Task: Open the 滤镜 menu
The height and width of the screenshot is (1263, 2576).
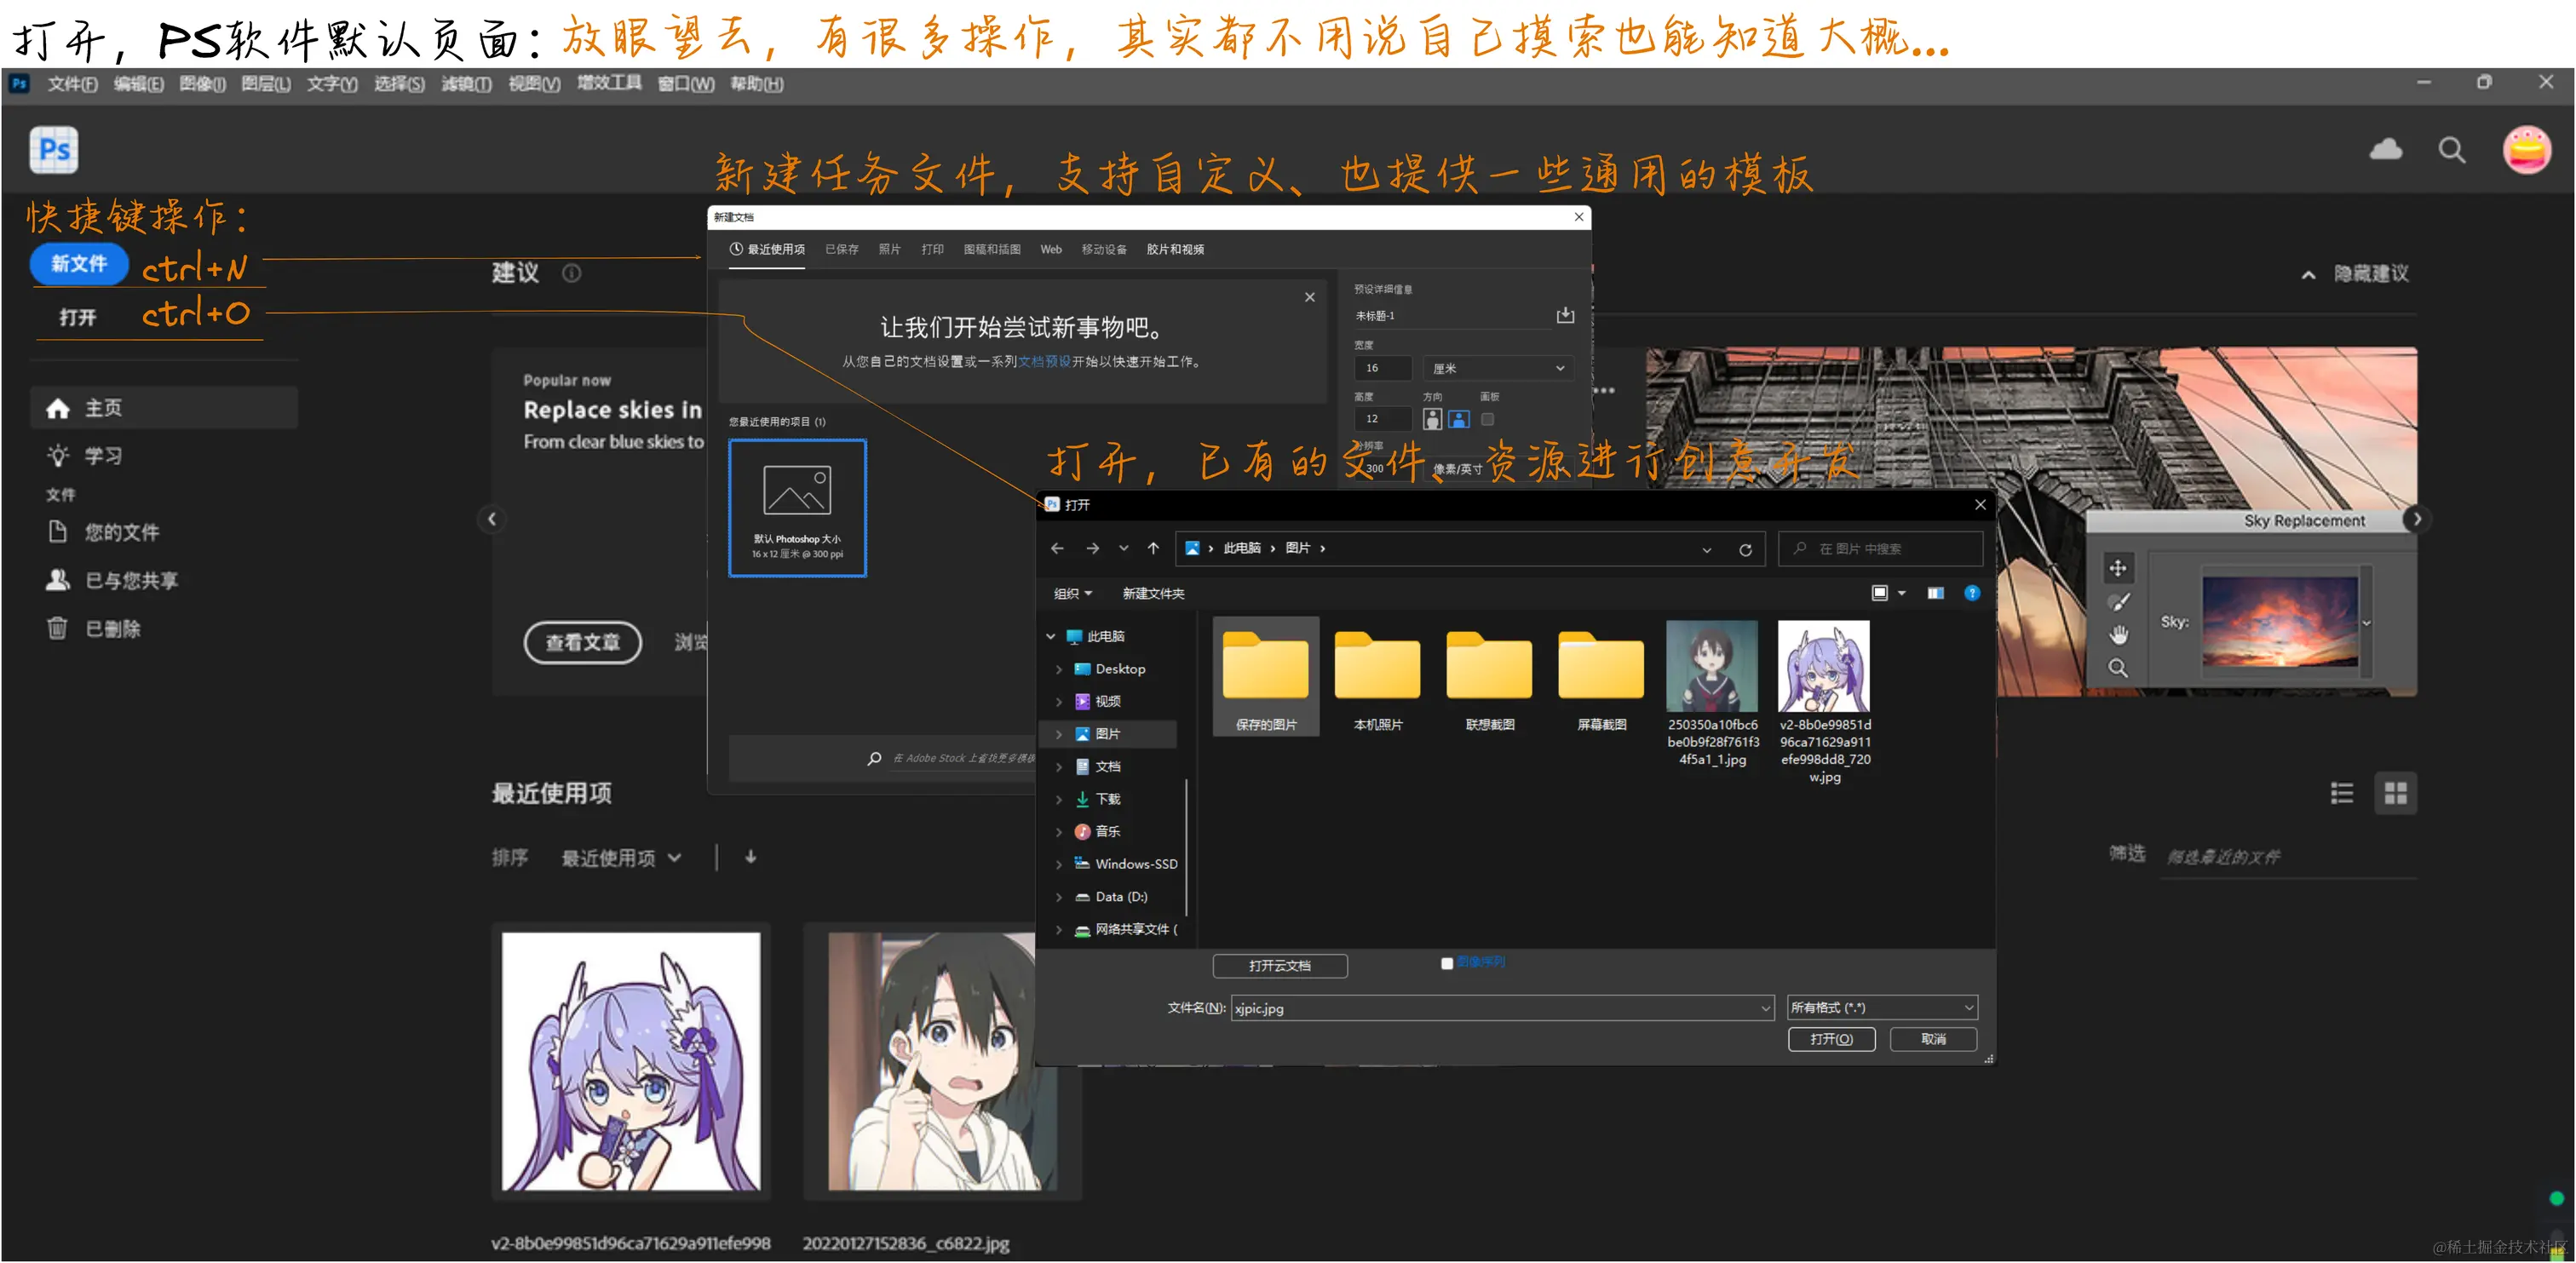Action: pyautogui.click(x=465, y=84)
